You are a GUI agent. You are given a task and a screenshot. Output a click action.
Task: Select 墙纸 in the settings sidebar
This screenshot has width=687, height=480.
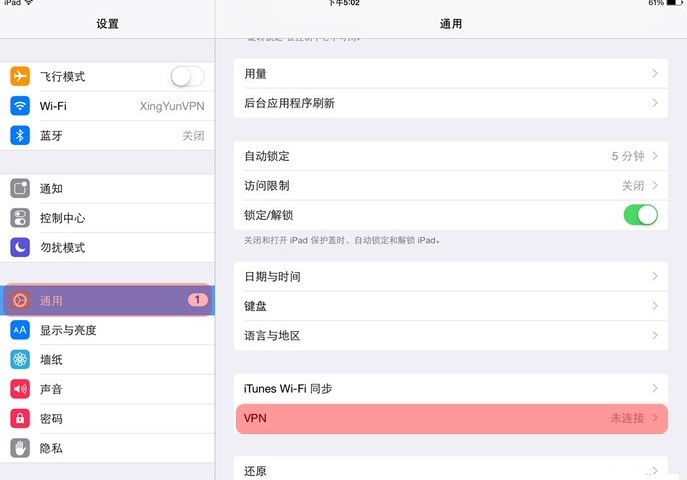[107, 360]
